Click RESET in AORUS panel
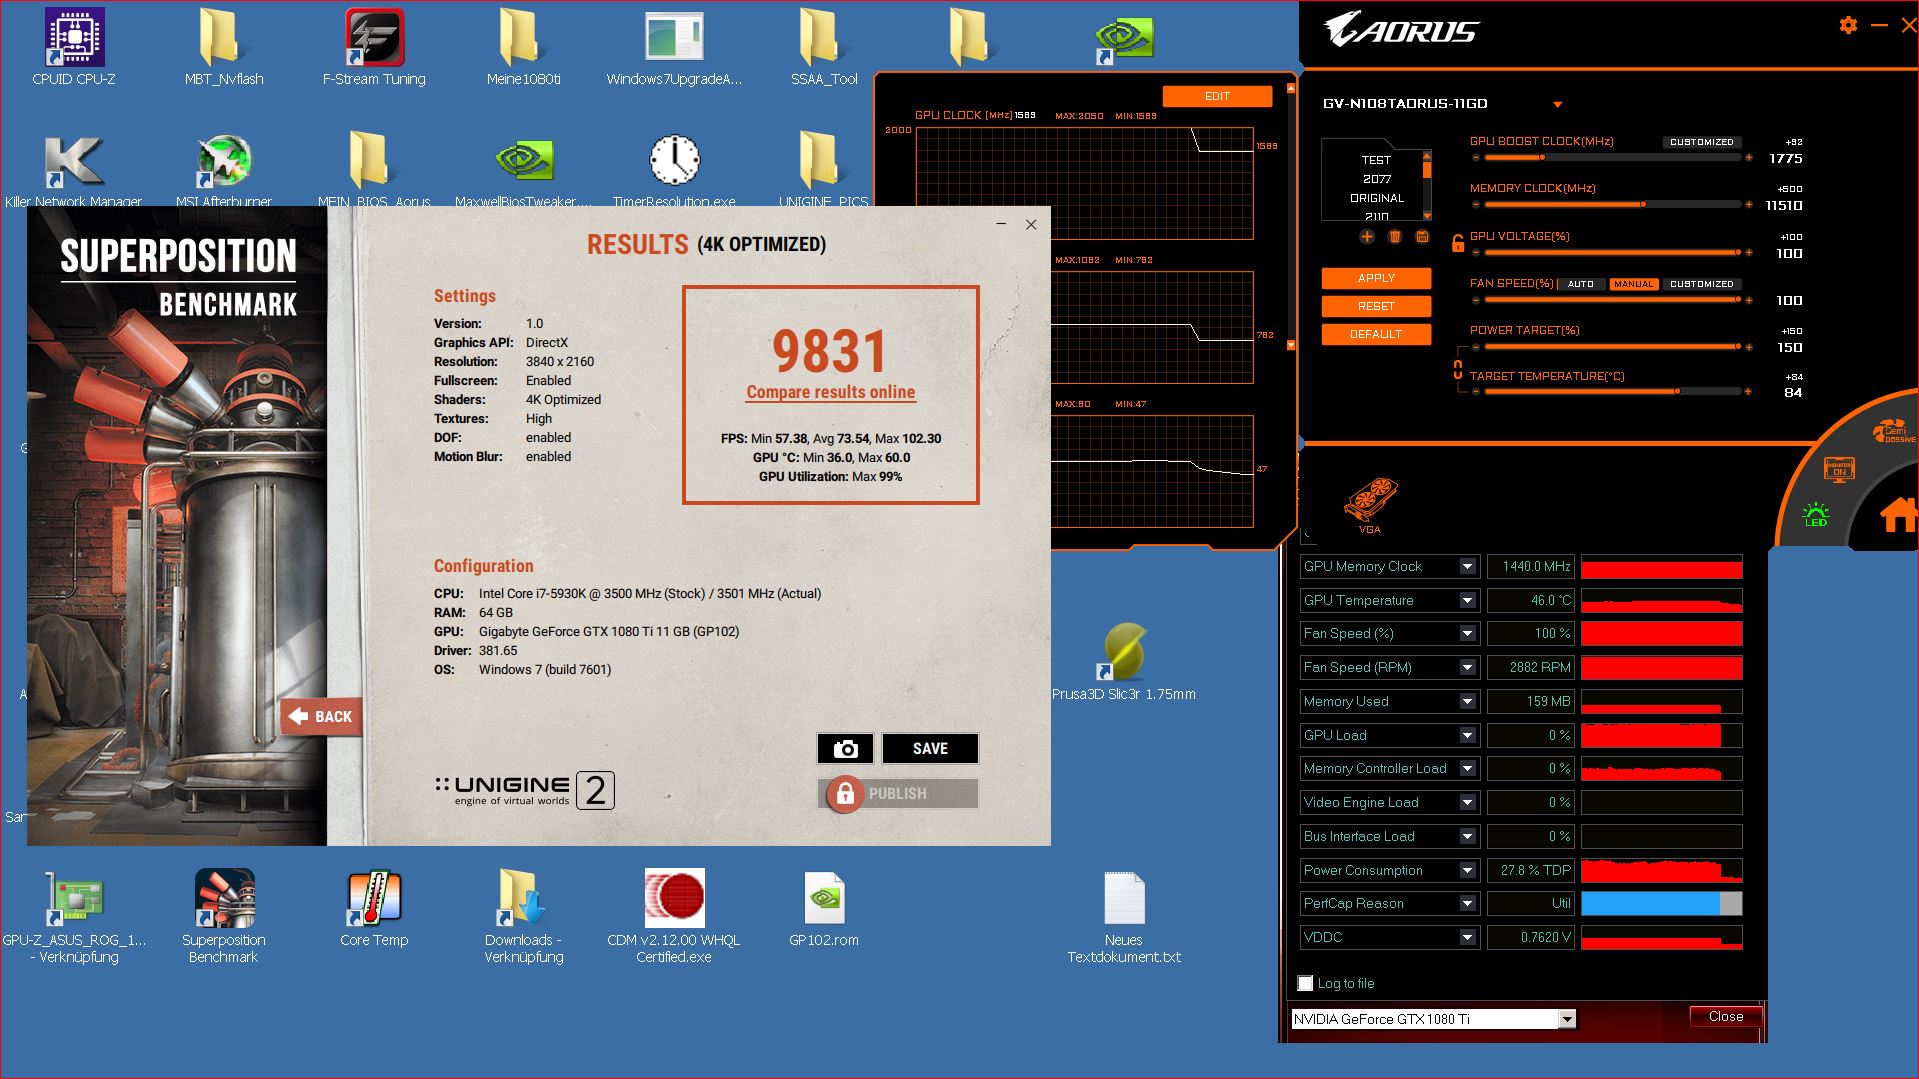1919x1079 pixels. [1376, 306]
